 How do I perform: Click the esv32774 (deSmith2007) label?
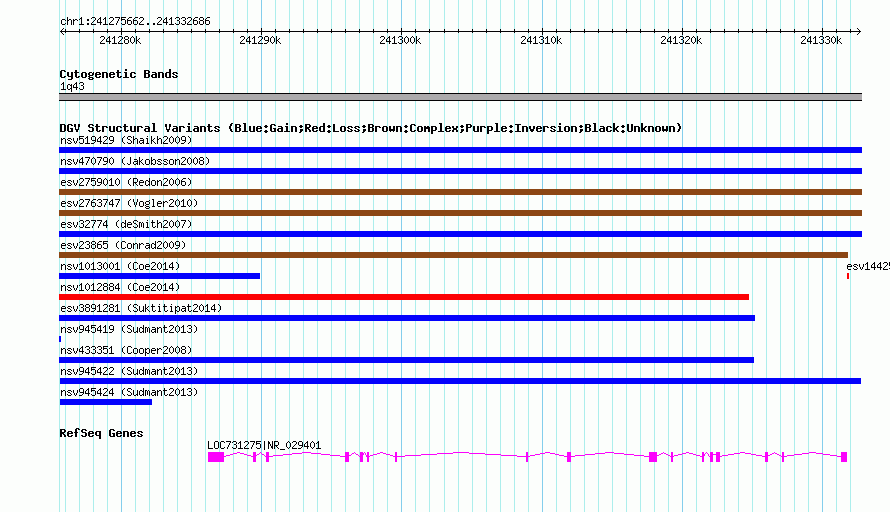(126, 224)
